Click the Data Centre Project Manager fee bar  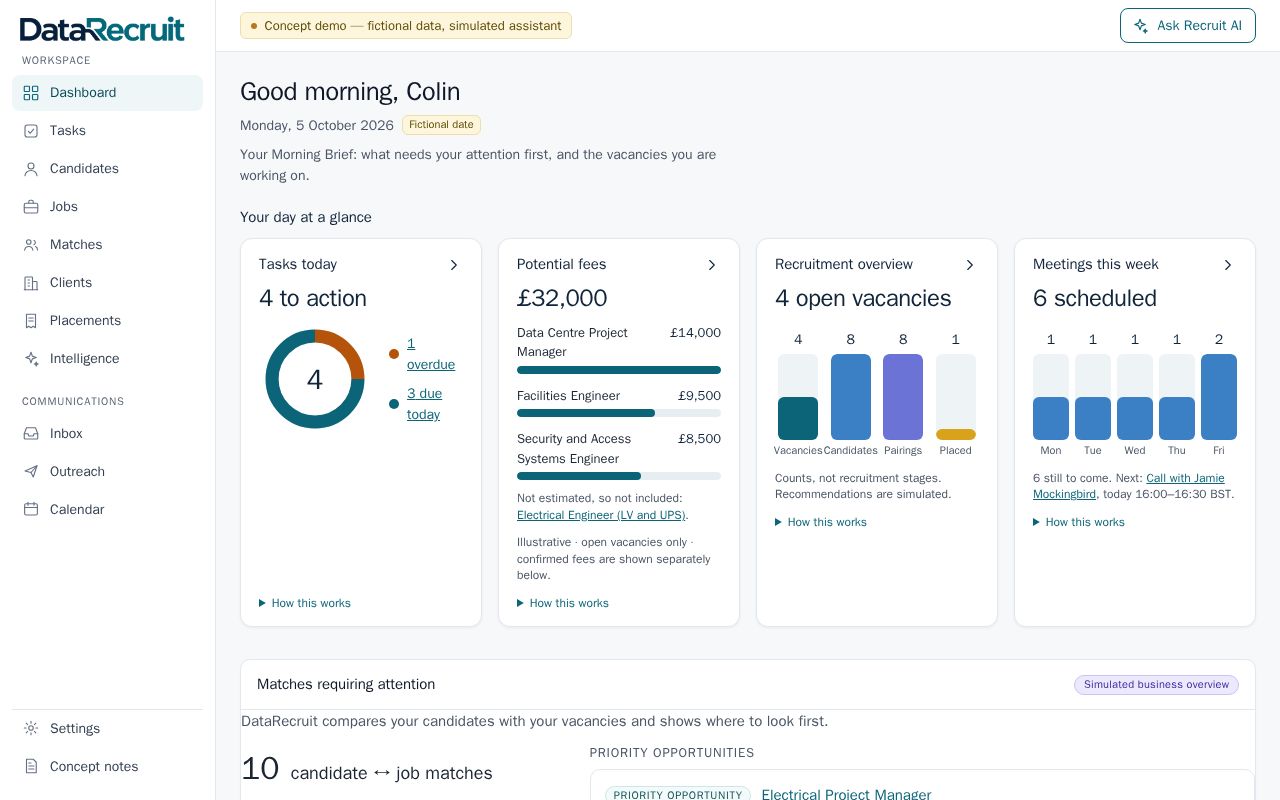coord(619,370)
